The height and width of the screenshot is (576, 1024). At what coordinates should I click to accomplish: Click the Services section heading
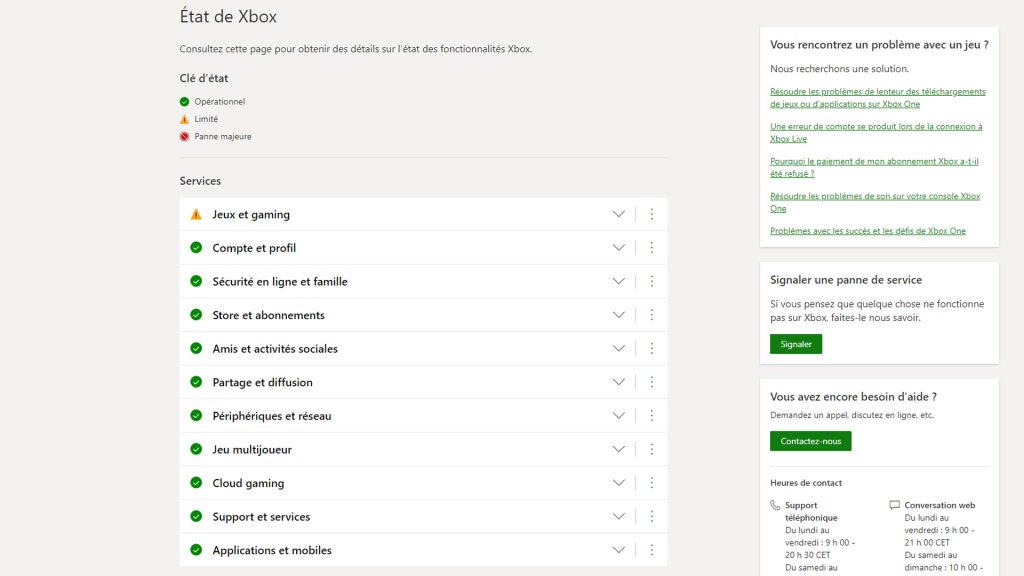[200, 181]
